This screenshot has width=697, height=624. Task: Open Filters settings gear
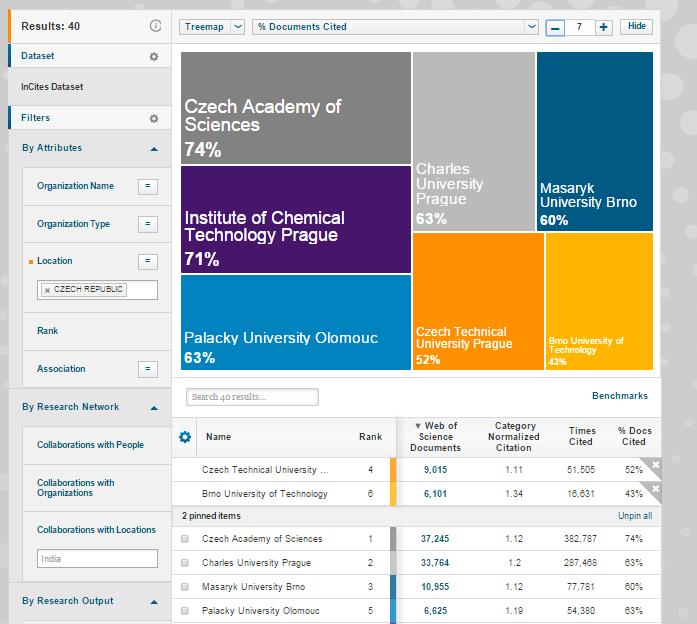coord(154,118)
